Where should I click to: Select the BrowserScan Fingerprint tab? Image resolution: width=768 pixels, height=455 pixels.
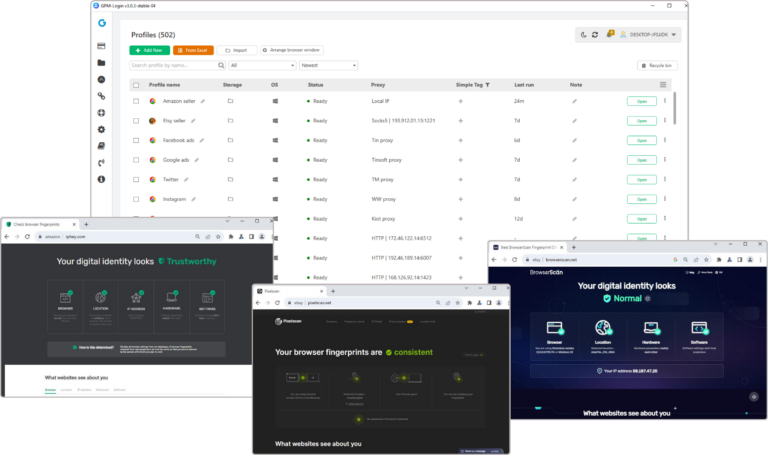click(528, 247)
